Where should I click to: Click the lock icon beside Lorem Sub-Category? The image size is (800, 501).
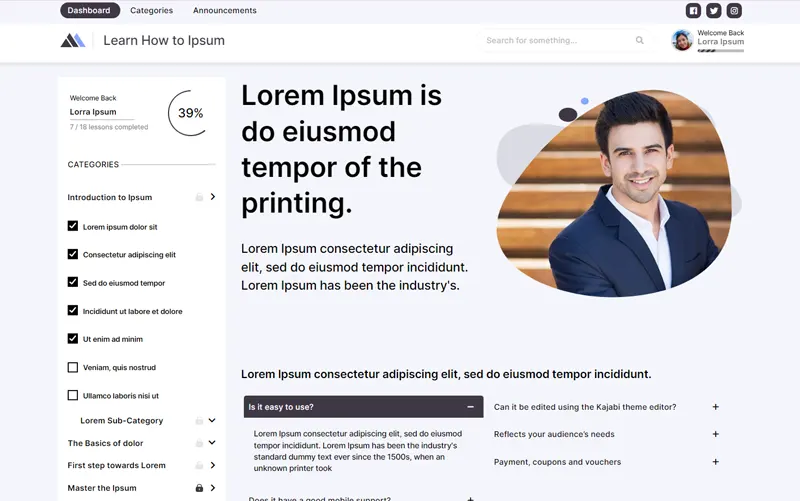pyautogui.click(x=199, y=420)
